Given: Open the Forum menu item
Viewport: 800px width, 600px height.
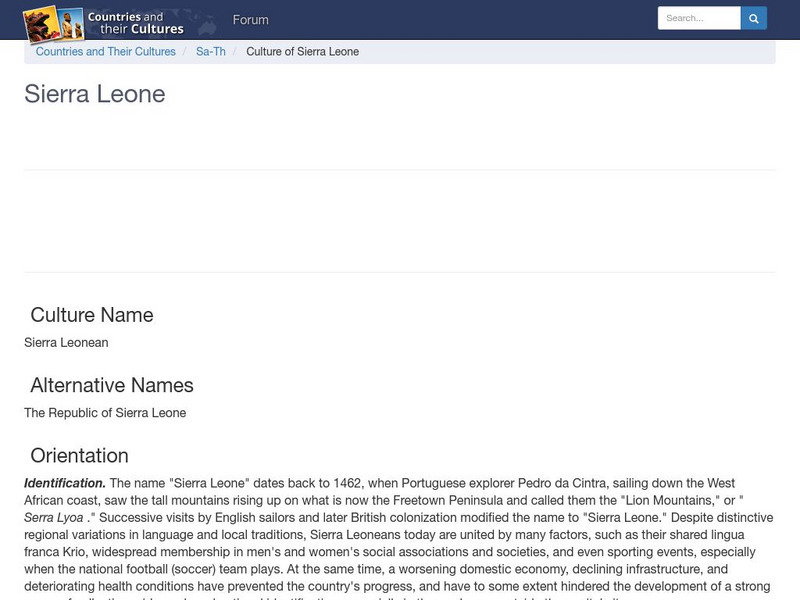Looking at the screenshot, I should [250, 19].
